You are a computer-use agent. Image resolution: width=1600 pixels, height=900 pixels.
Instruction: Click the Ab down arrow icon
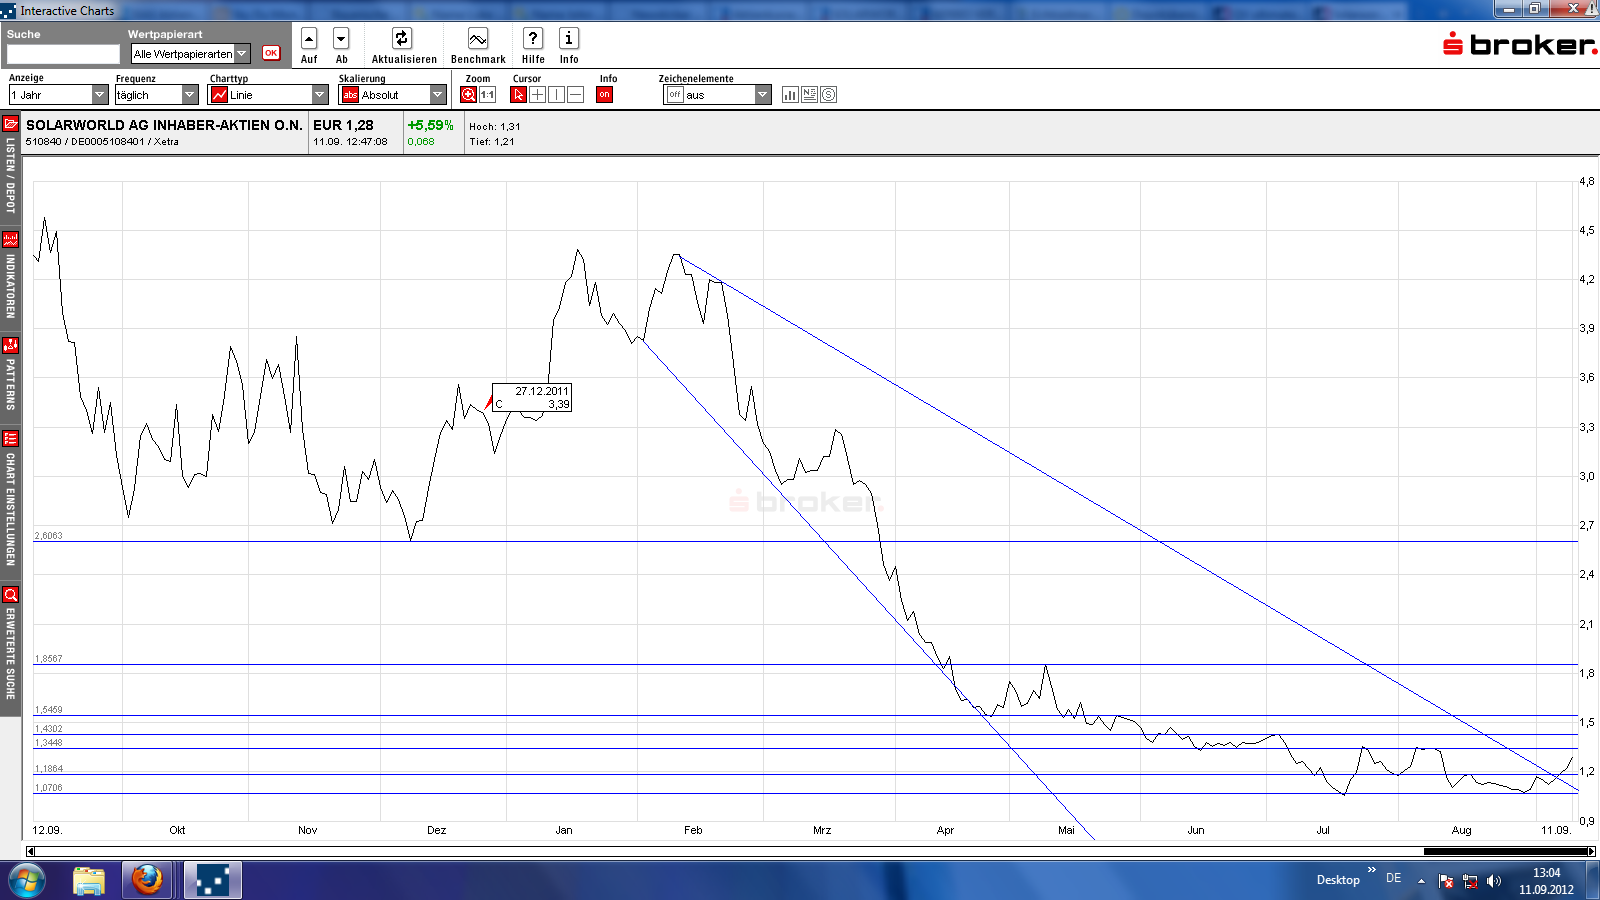341,39
